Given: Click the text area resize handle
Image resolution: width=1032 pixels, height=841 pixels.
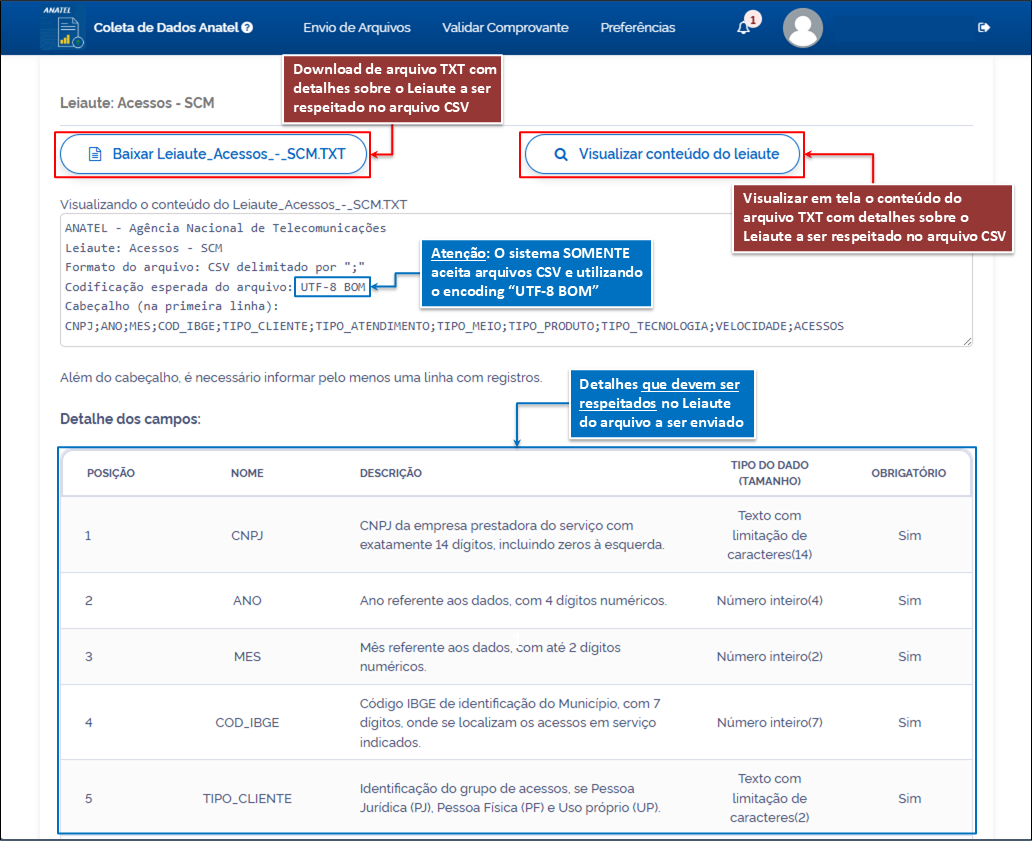Looking at the screenshot, I should coord(967,341).
